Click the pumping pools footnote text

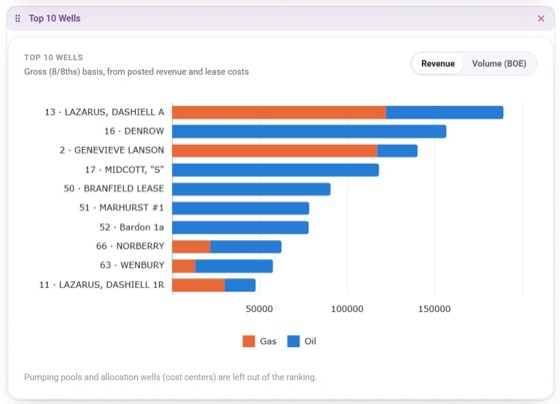[x=170, y=377]
